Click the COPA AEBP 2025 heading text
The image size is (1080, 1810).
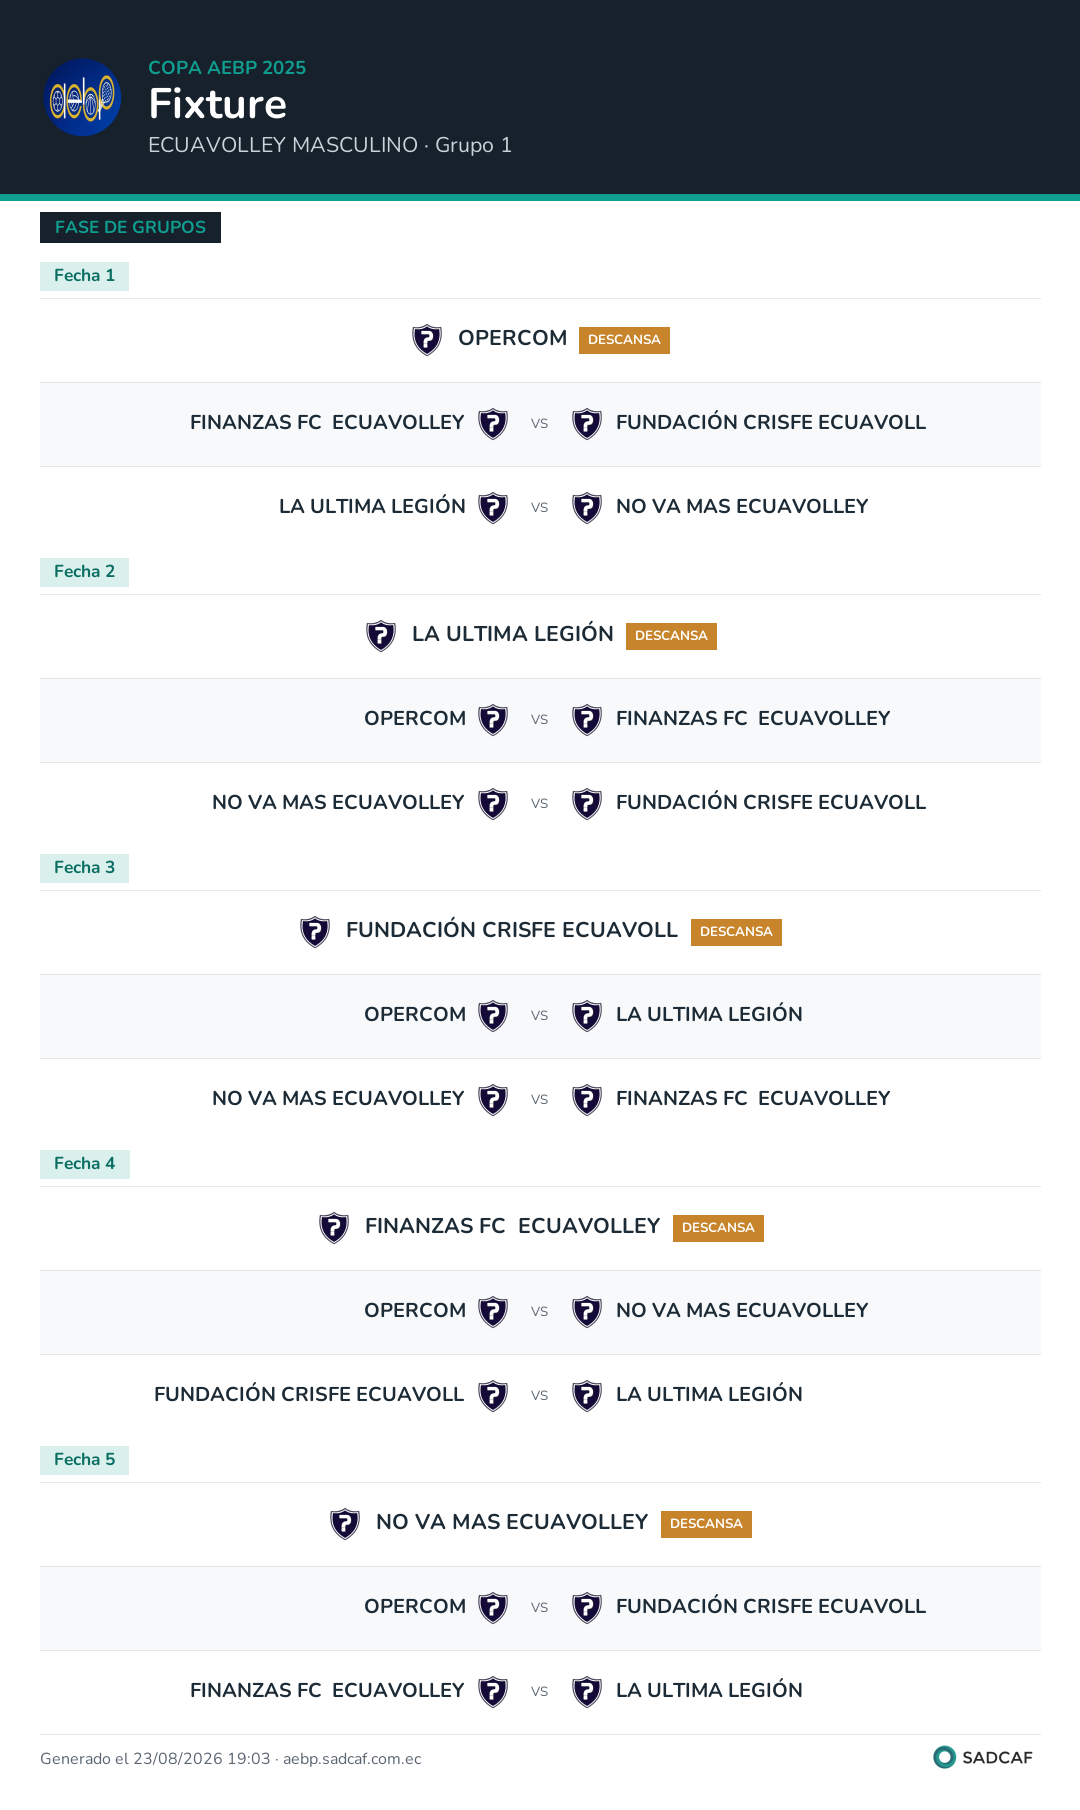tap(227, 68)
